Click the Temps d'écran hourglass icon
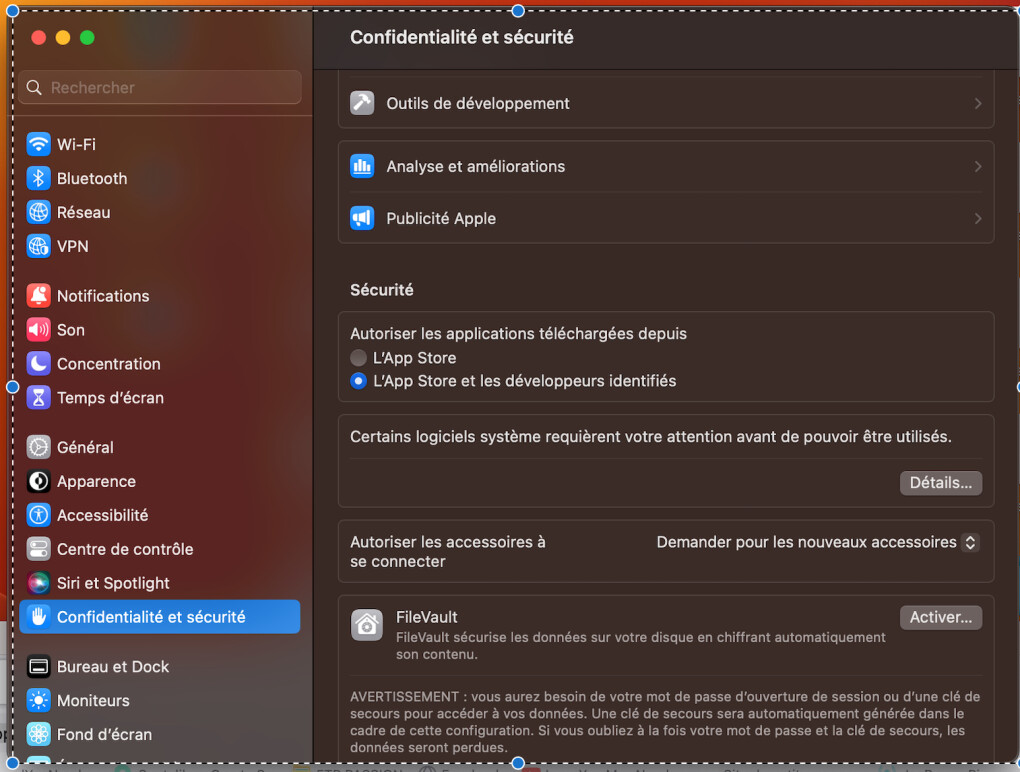The width and height of the screenshot is (1020, 772). coord(38,397)
